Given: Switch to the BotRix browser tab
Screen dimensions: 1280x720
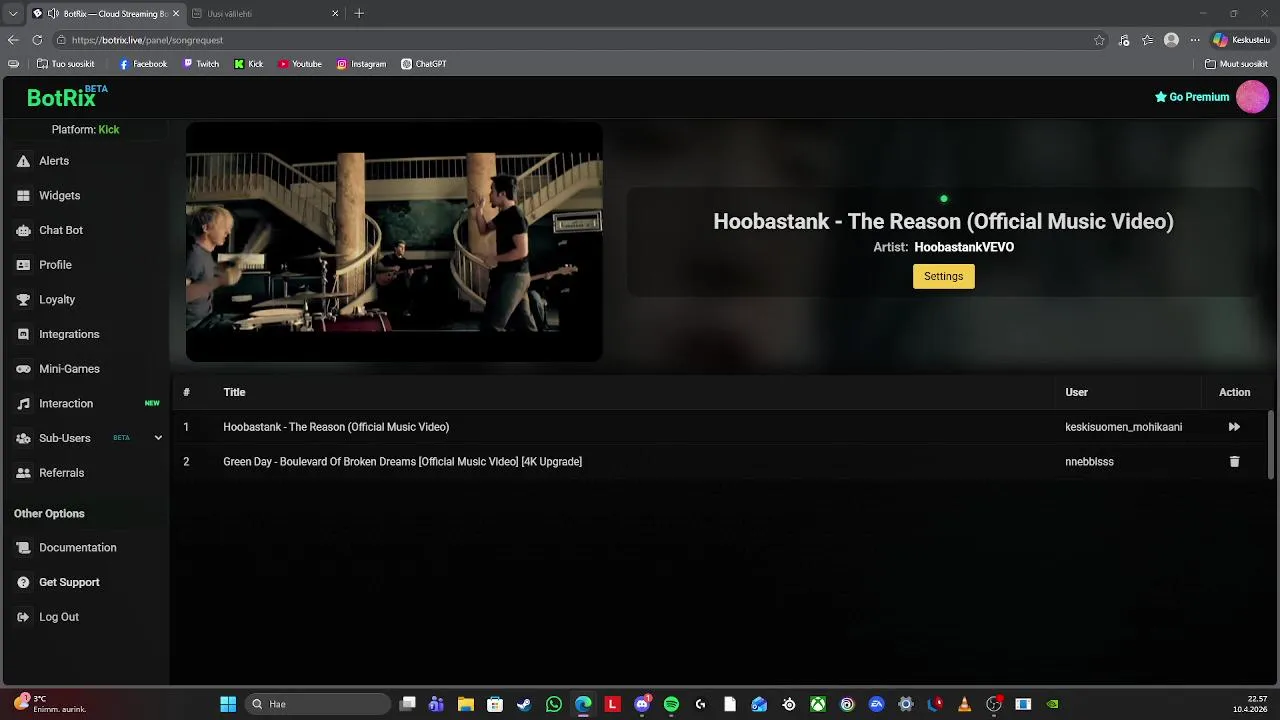Looking at the screenshot, I should point(106,14).
